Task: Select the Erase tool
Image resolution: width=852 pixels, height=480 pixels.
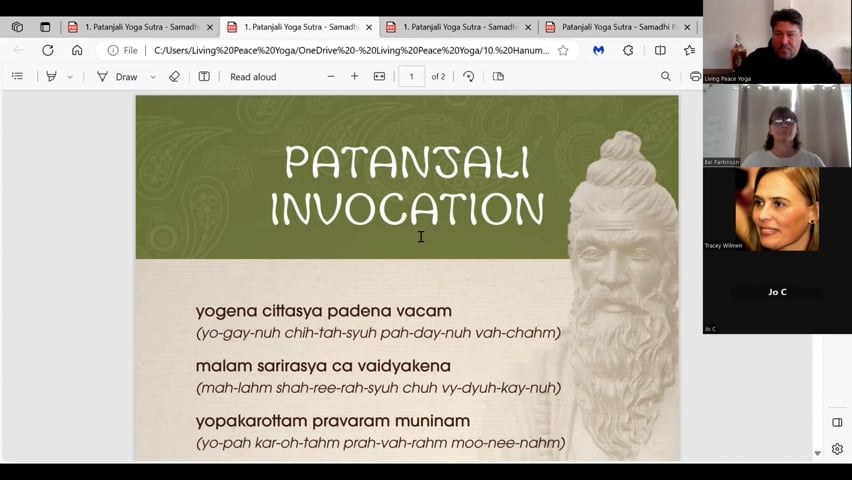Action: tap(174, 76)
